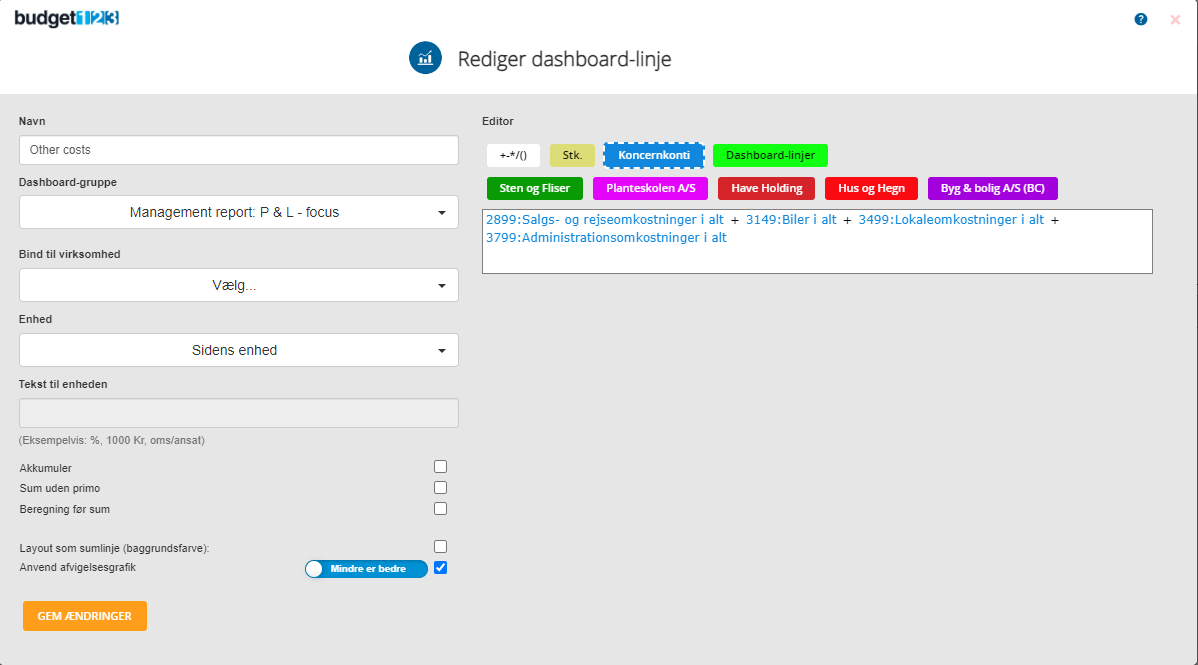
Task: Pick the magenta Planteskolen A/S button
Action: [650, 188]
